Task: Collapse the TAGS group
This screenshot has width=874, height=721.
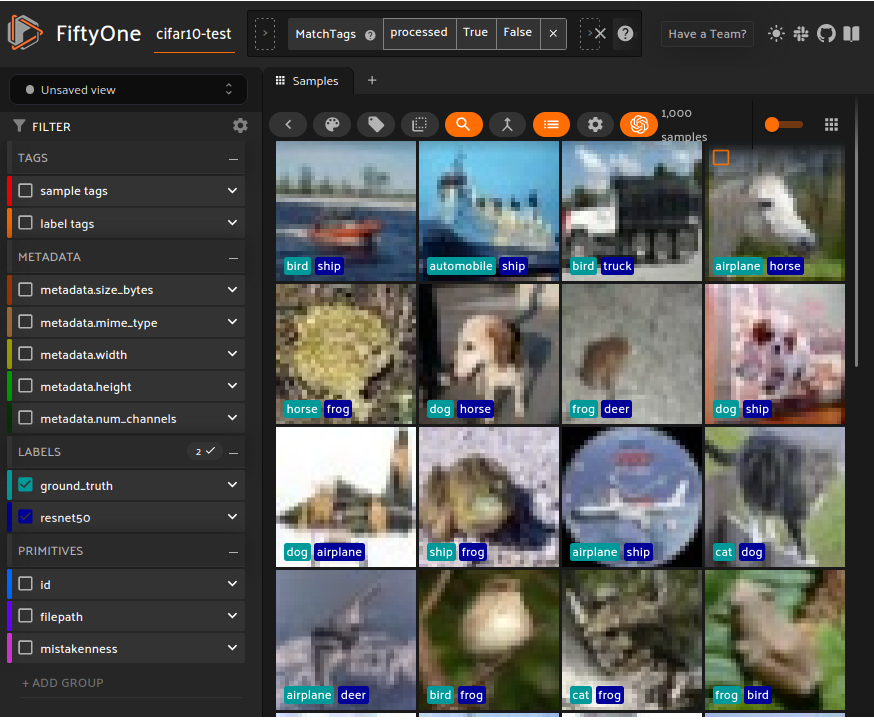Action: click(x=234, y=159)
